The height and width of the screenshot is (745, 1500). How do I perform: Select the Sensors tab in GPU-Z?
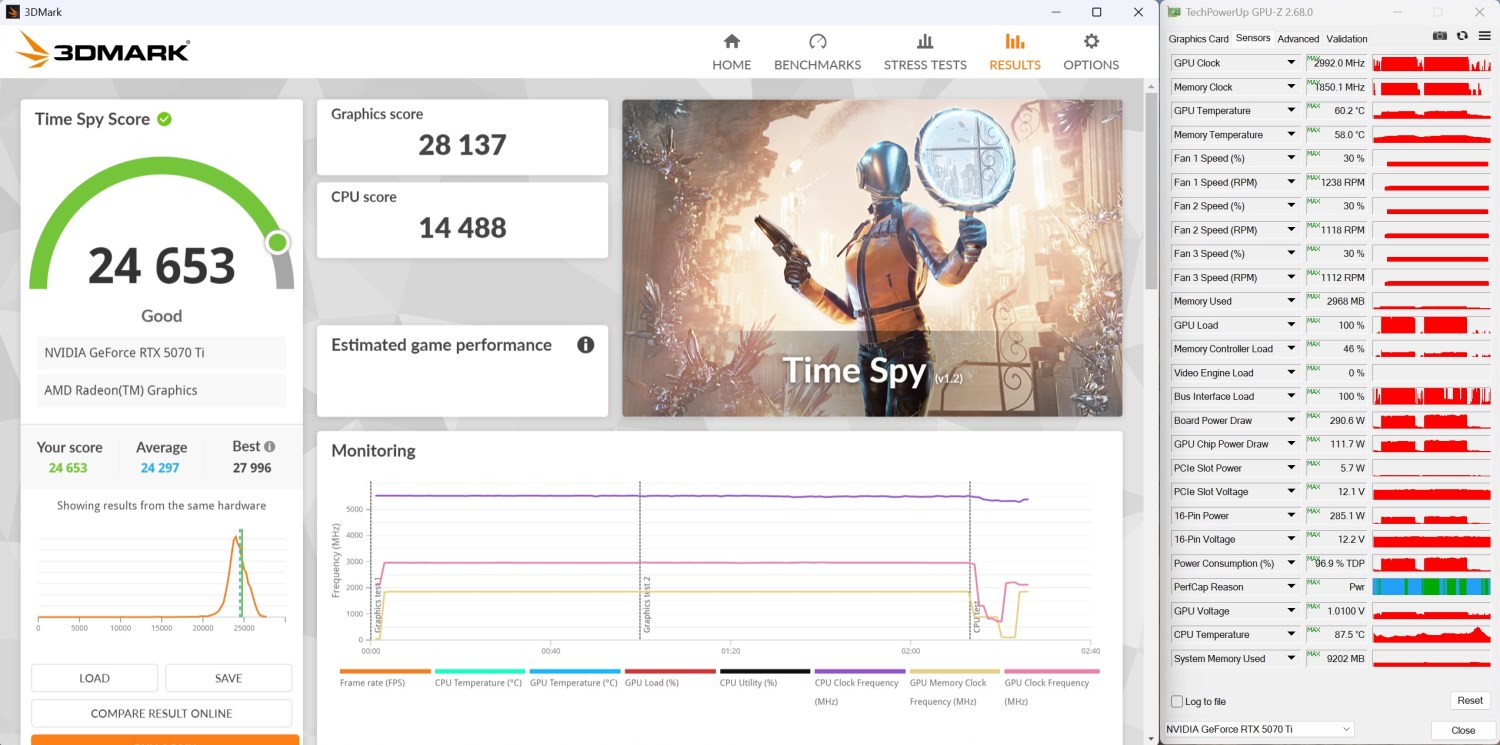click(x=1253, y=38)
